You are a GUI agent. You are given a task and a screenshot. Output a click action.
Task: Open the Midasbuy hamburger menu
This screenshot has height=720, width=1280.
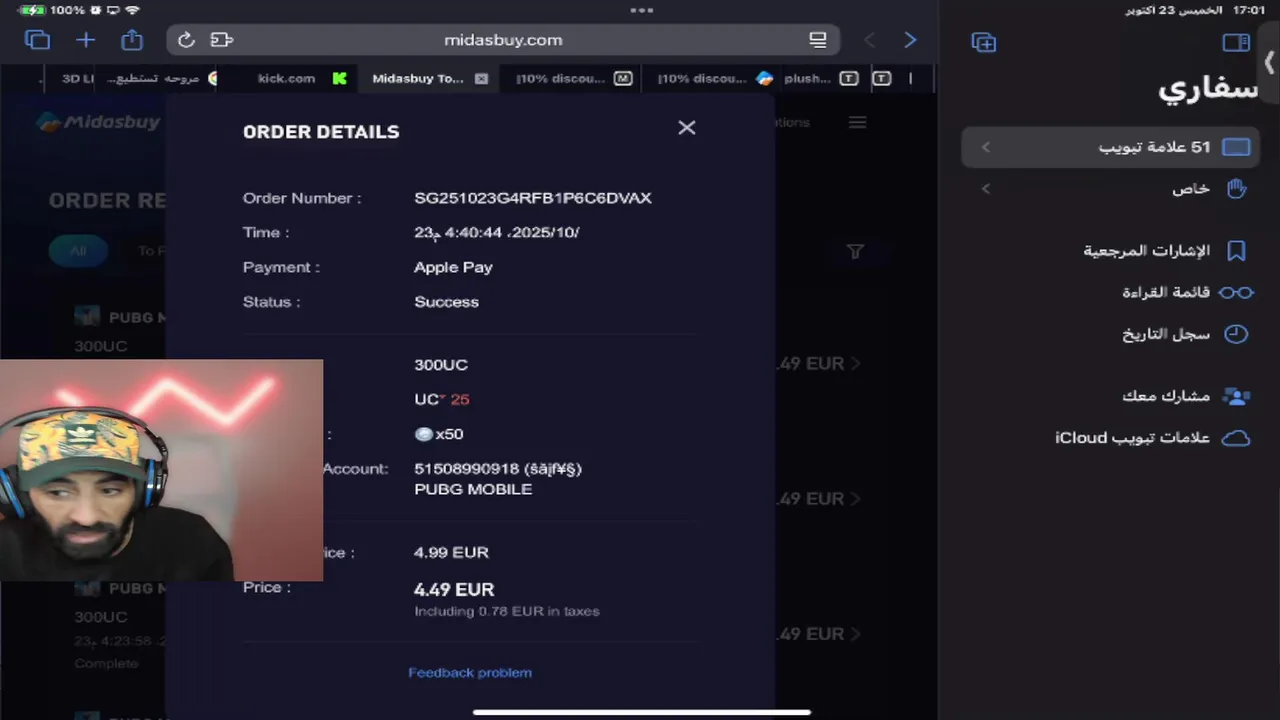[x=857, y=122]
